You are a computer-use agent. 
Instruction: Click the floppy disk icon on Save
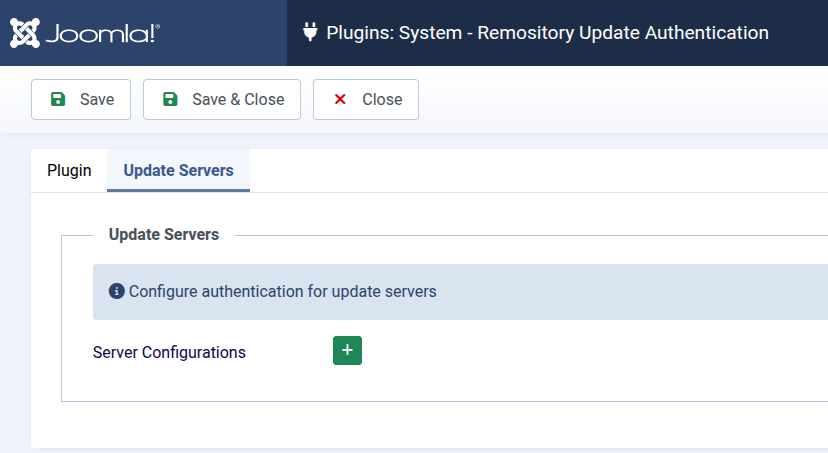[x=58, y=100]
